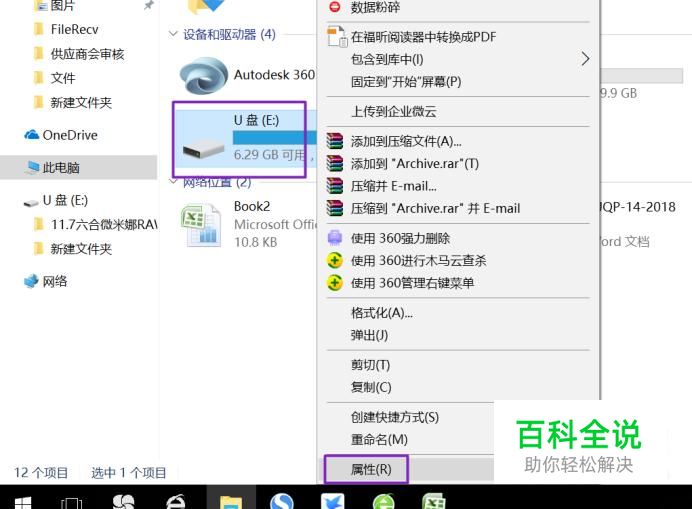
Task: Open the Excel taskbar icon
Action: click(434, 501)
